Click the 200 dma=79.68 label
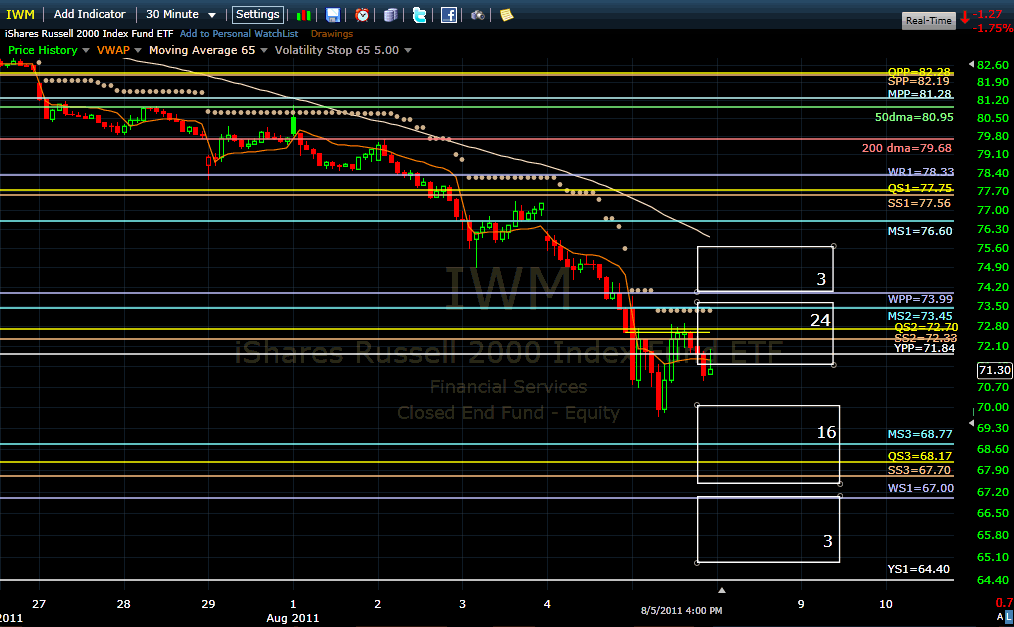The width and height of the screenshot is (1014, 627). [x=907, y=148]
